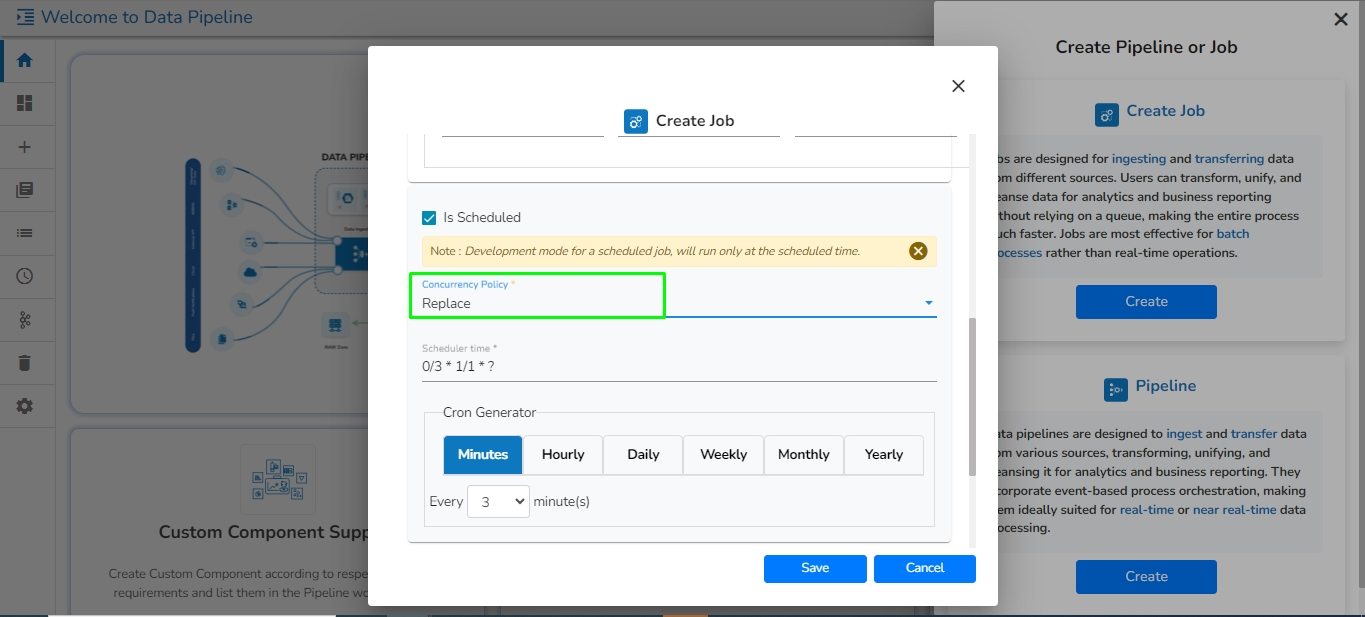Switch to the Yearly cron tab

(x=884, y=454)
